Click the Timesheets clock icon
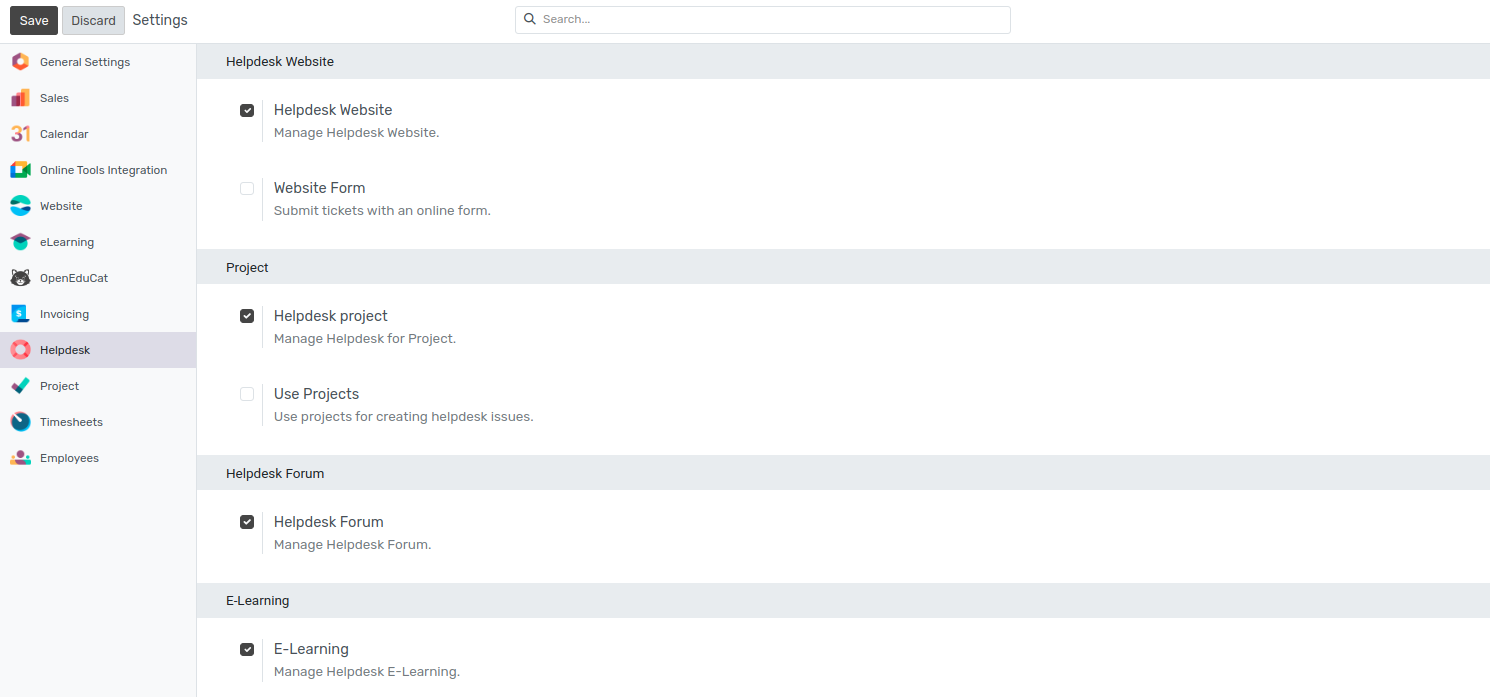This screenshot has width=1490, height=697. [20, 422]
